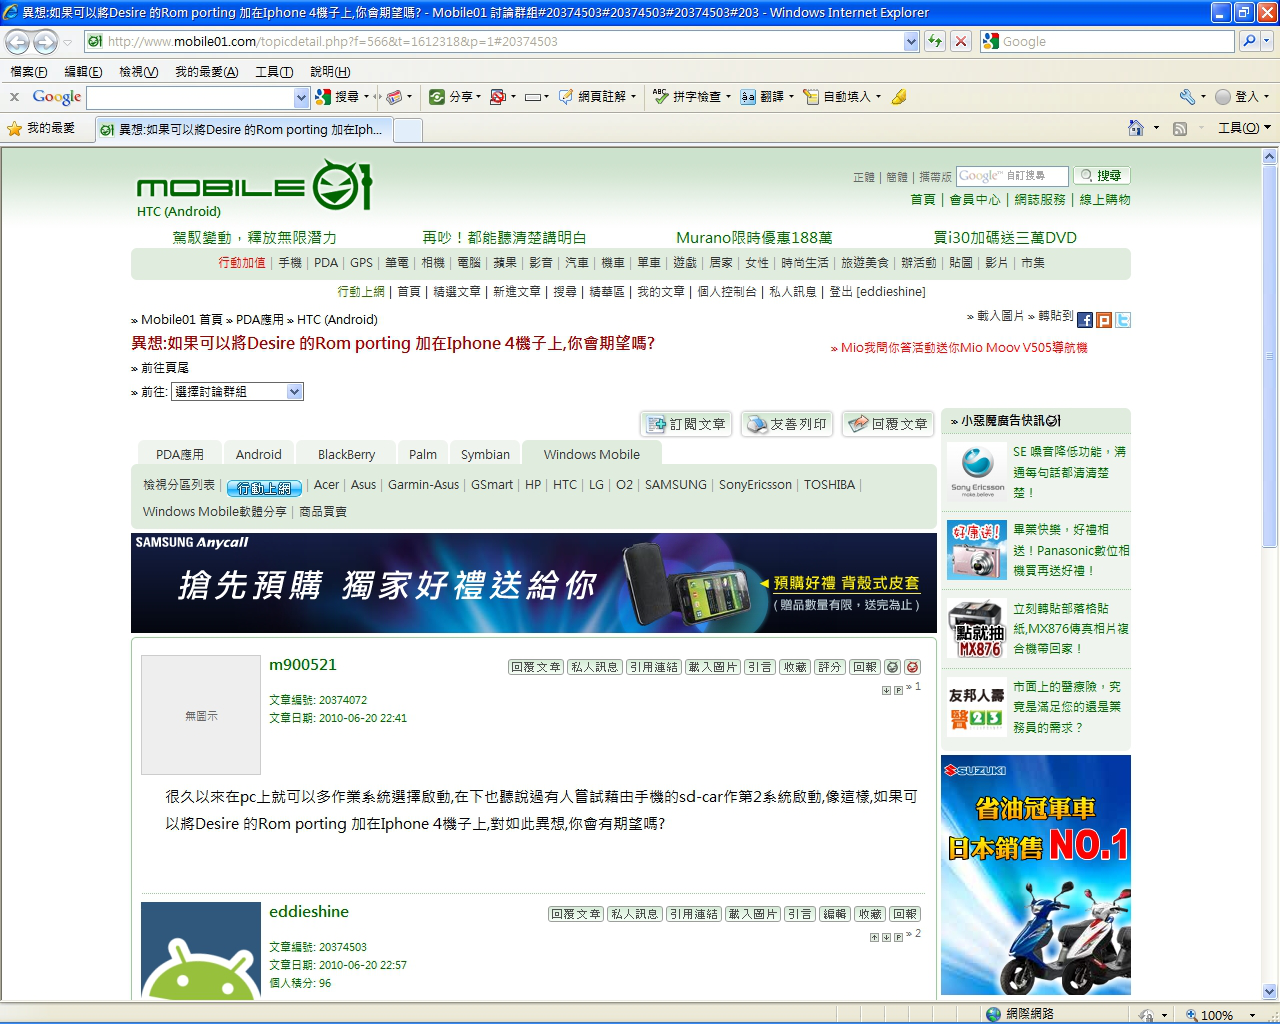Open the 編輯(E) menu
The height and width of the screenshot is (1024, 1280).
tap(83, 72)
